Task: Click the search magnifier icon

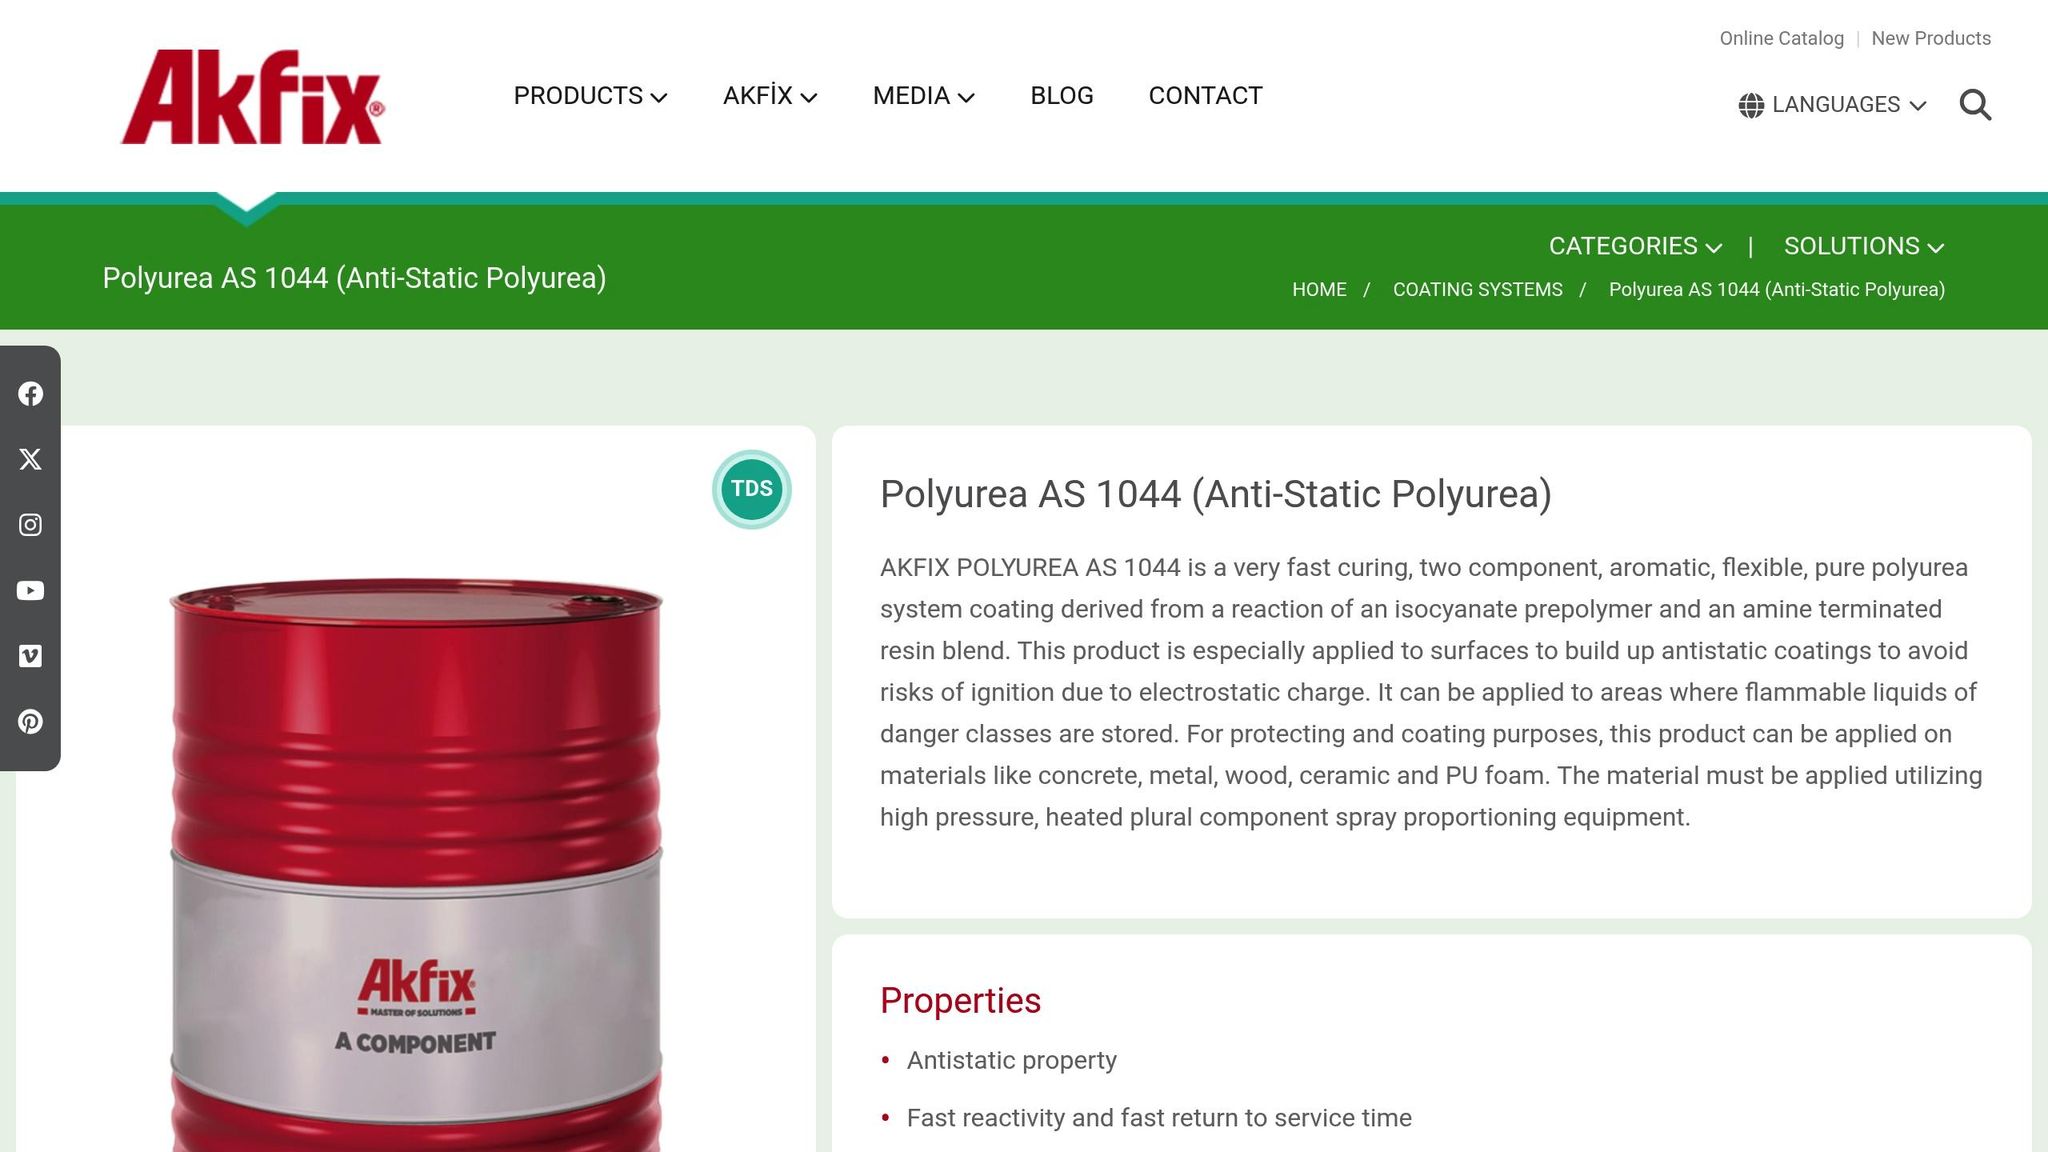Action: click(x=1975, y=105)
